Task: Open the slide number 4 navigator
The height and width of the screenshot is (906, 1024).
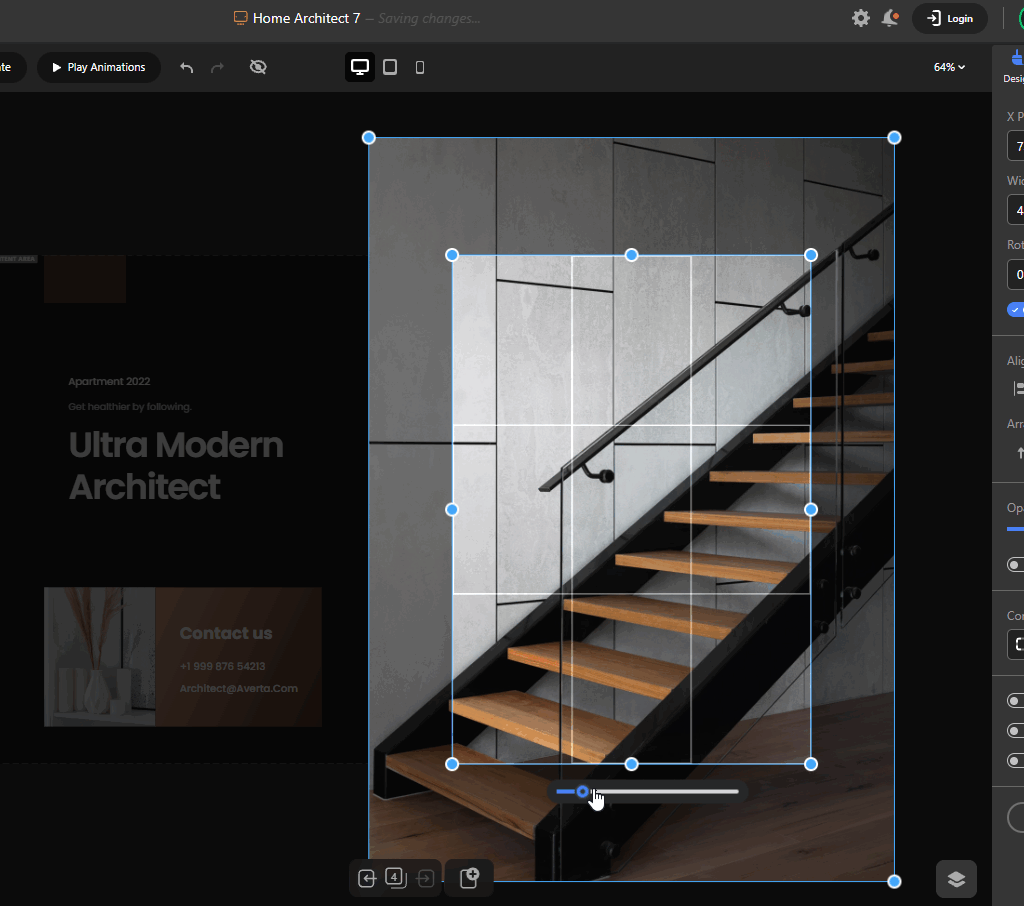Action: (396, 877)
